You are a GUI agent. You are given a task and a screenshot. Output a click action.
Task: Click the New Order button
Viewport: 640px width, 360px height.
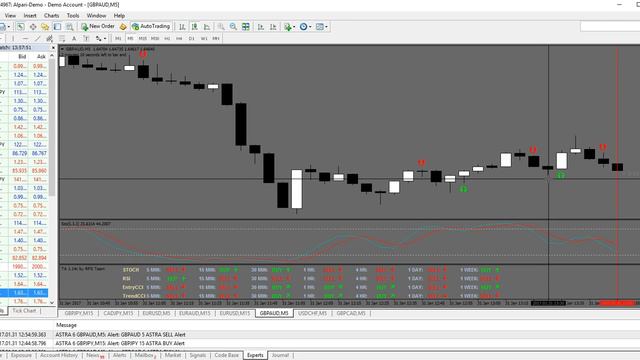click(98, 27)
